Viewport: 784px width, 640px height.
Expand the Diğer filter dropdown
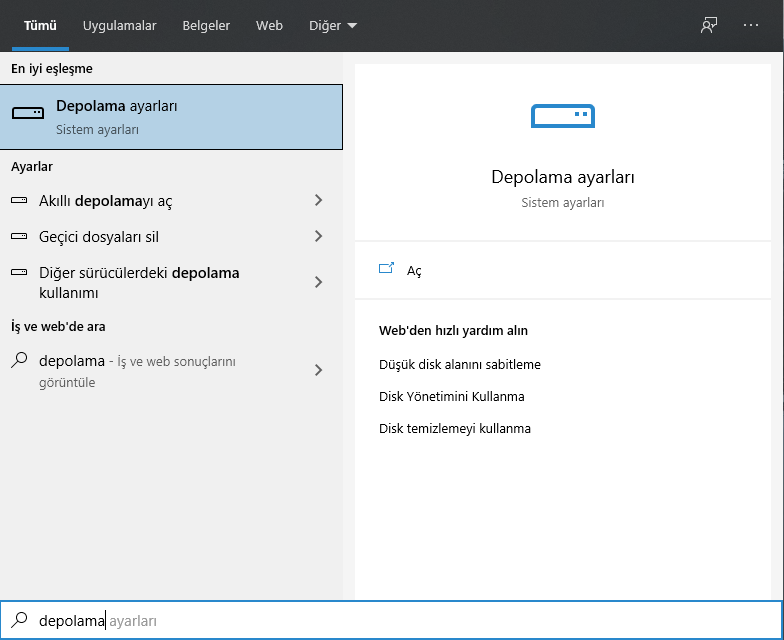332,26
